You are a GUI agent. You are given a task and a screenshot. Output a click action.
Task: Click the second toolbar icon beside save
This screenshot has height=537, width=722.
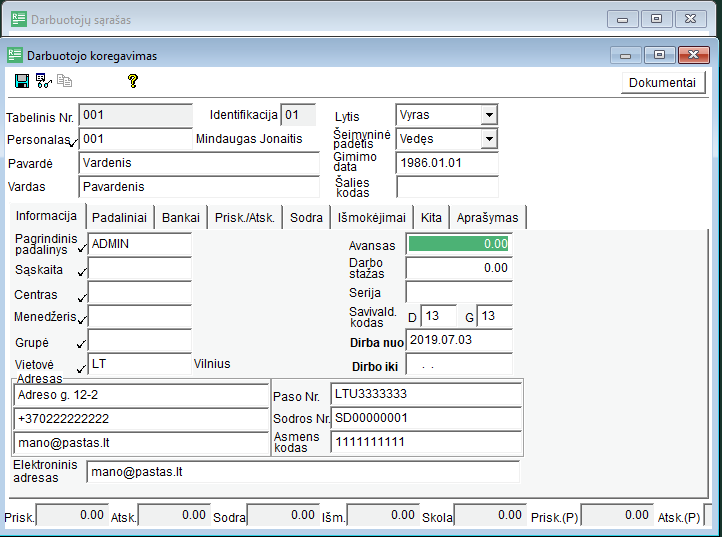click(x=43, y=81)
